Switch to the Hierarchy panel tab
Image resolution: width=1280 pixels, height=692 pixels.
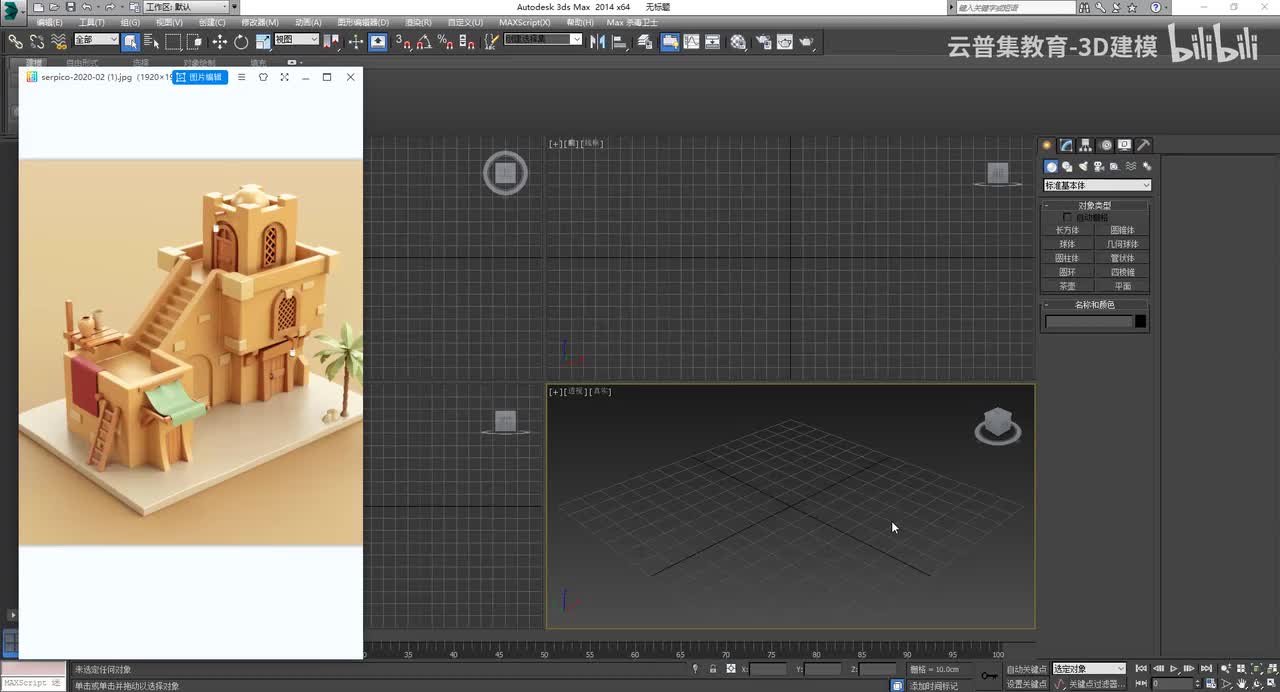(1086, 145)
